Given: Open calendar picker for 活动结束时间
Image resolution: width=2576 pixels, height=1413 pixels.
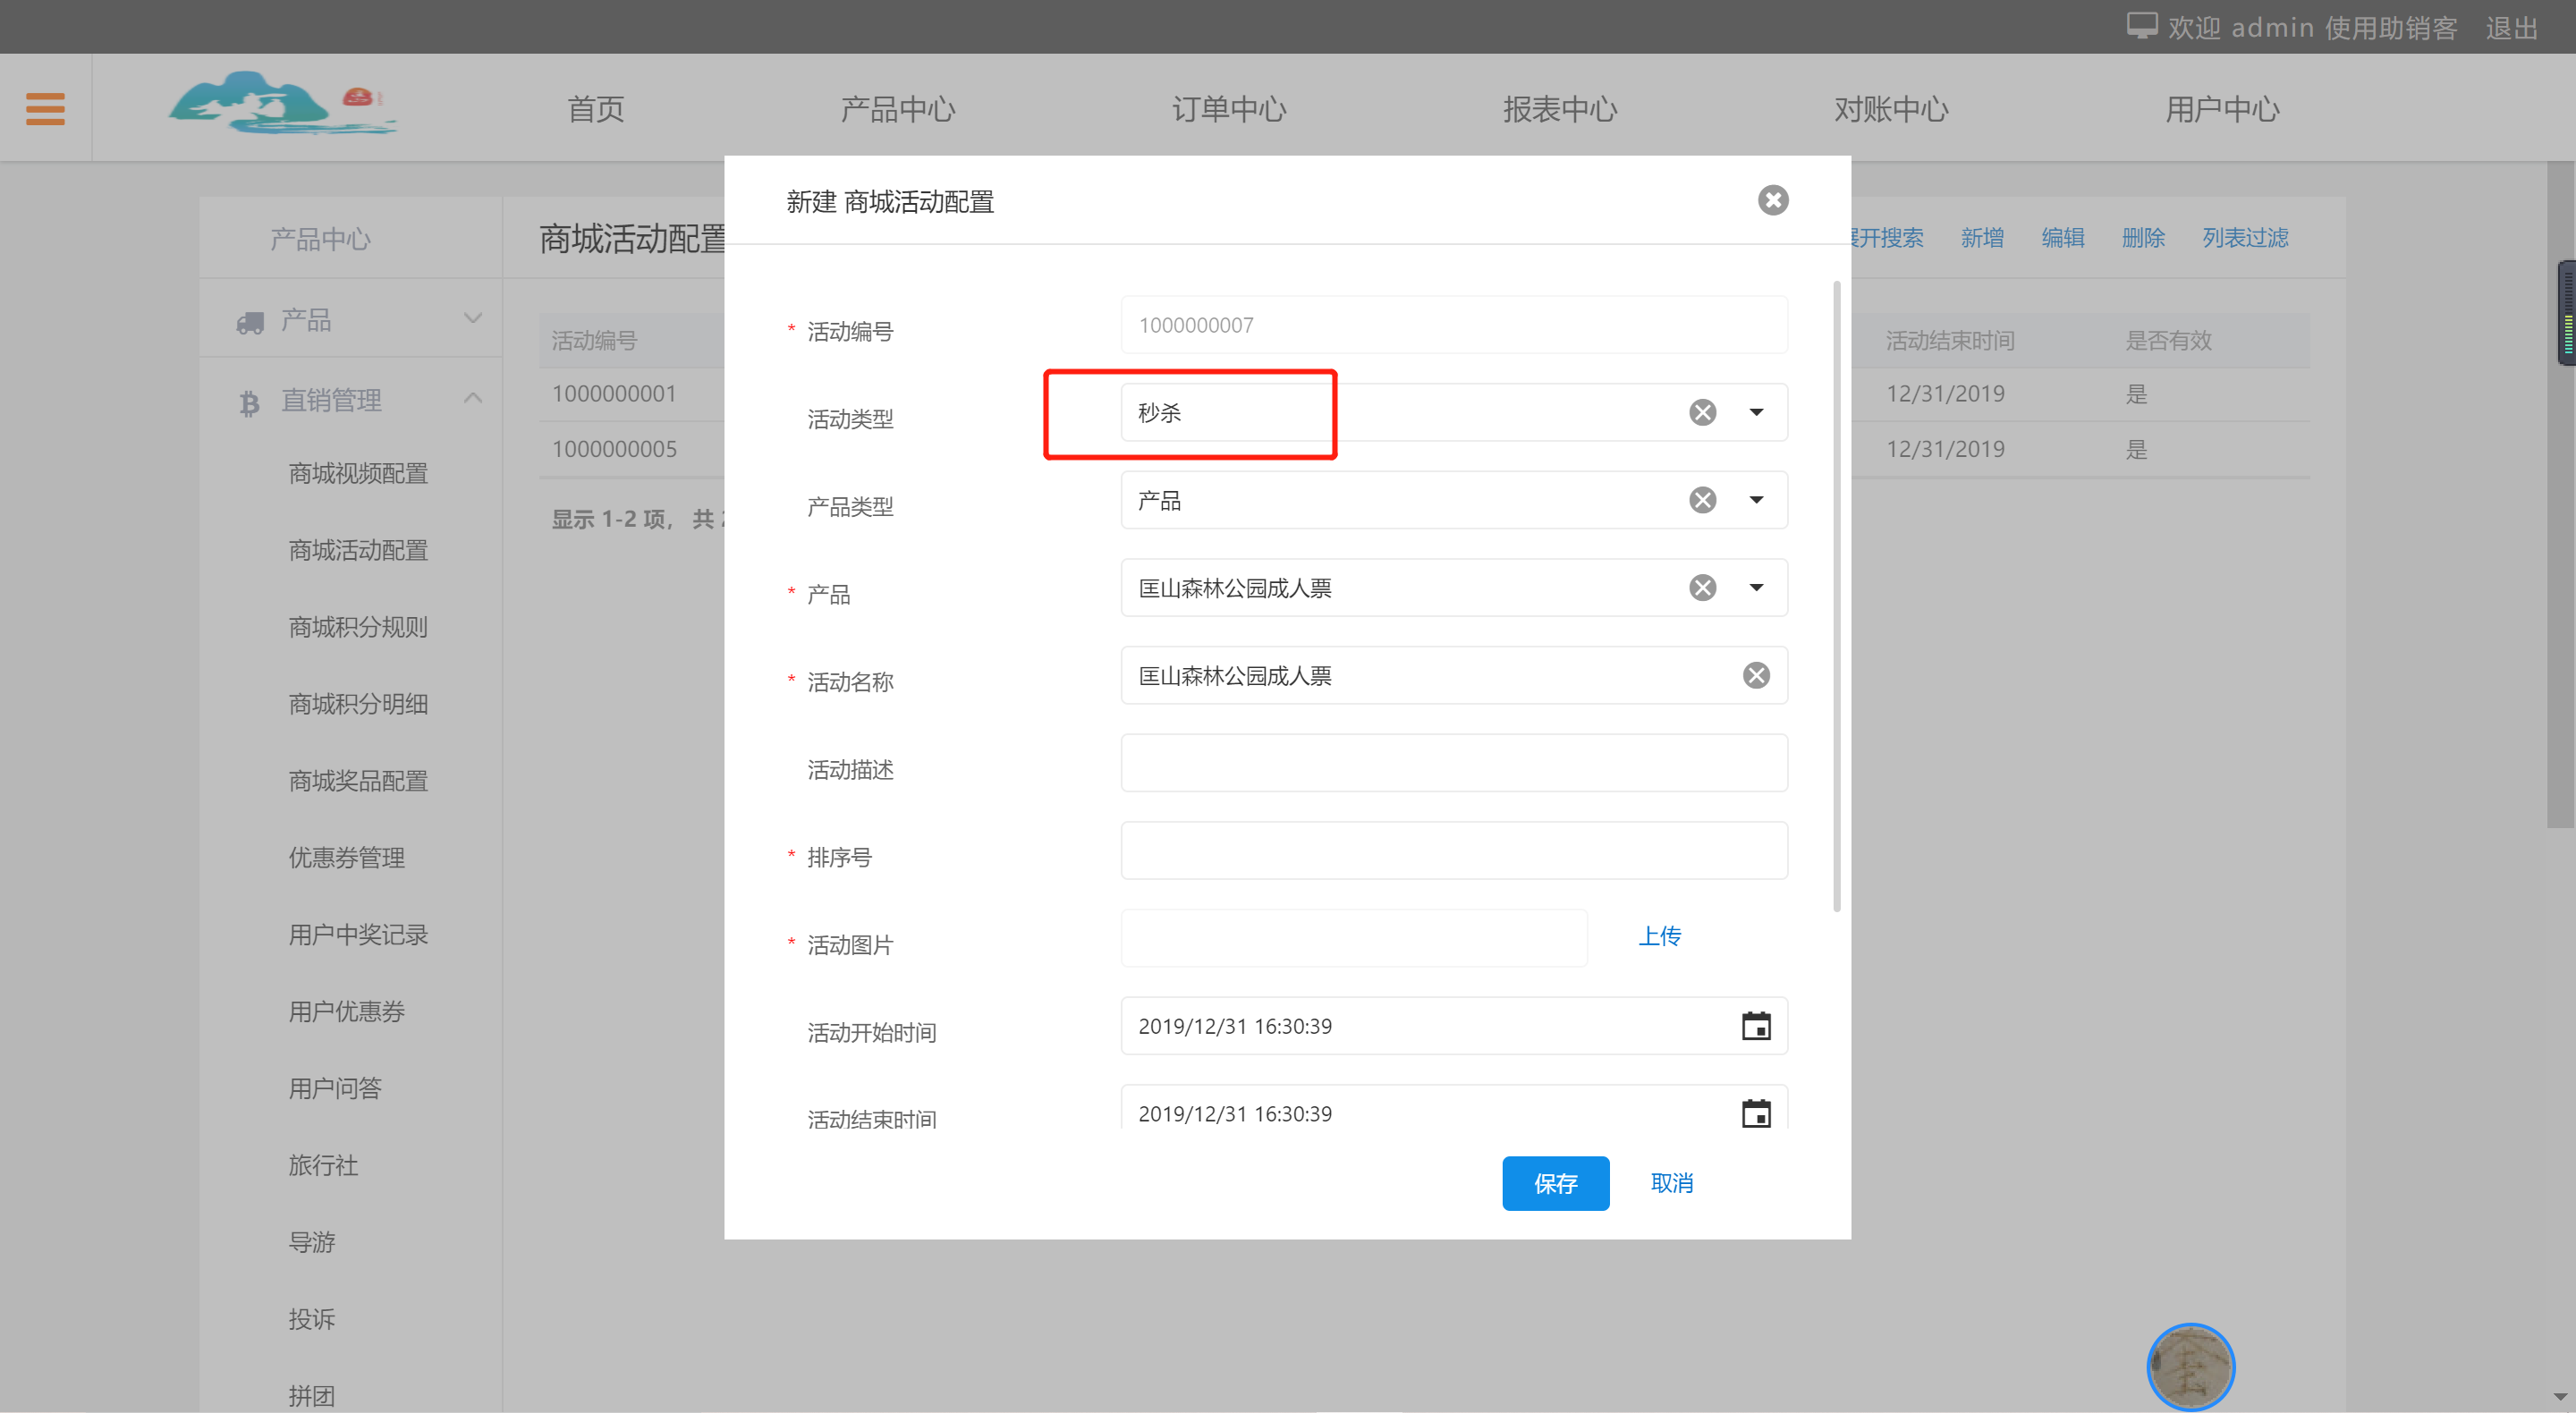Looking at the screenshot, I should pyautogui.click(x=1755, y=1112).
